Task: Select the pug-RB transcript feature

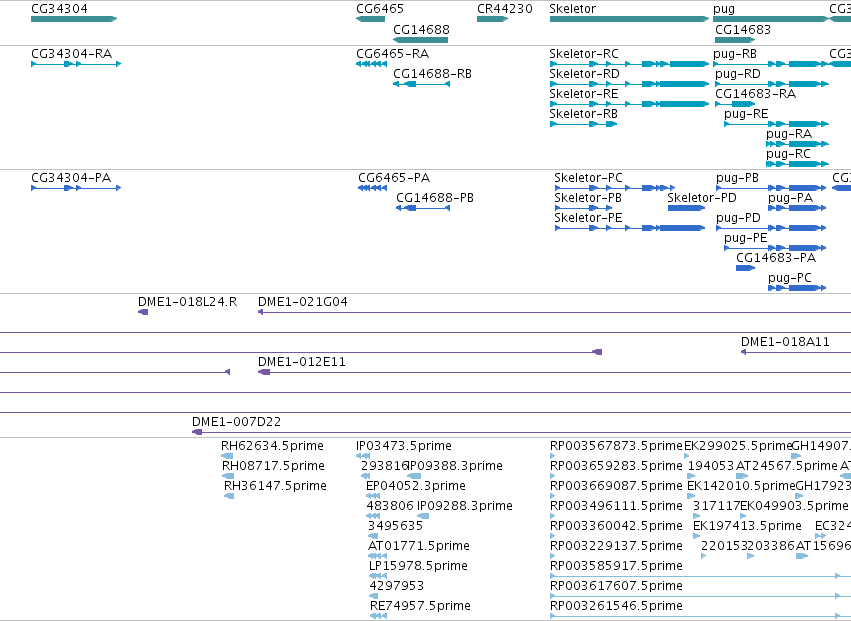Action: (769, 64)
